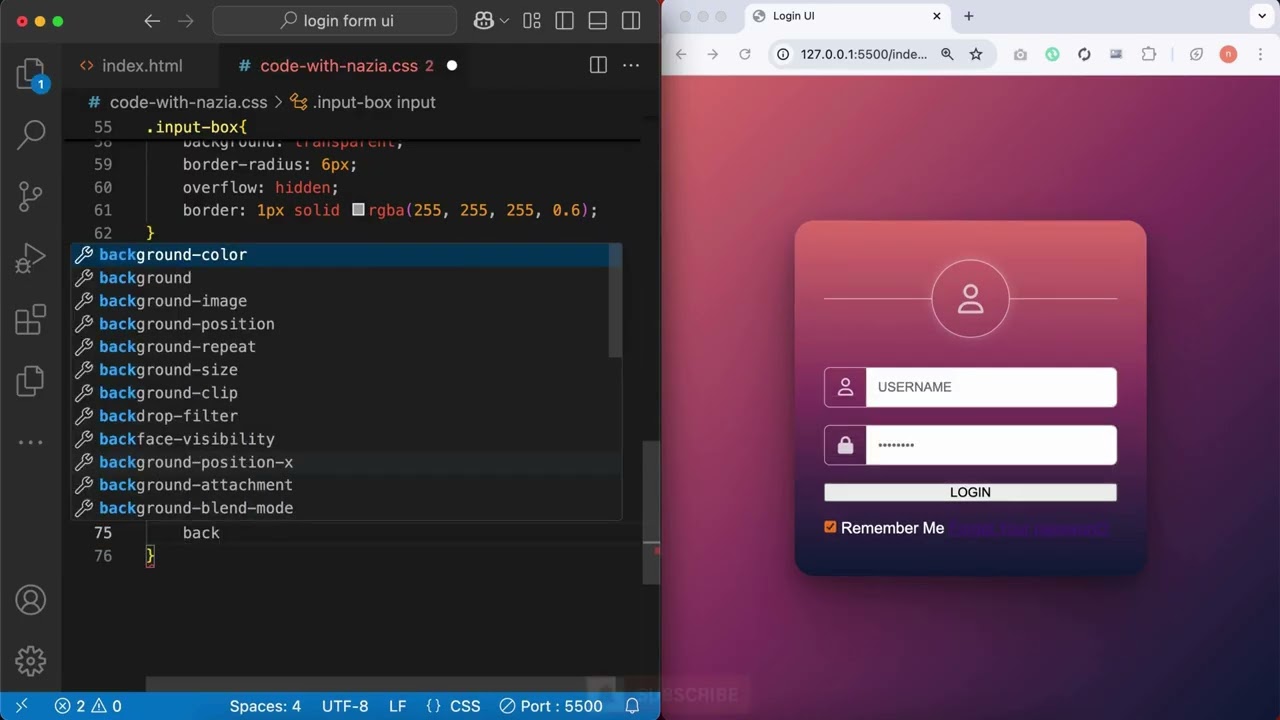
Task: Change the LF end of line sequence
Action: pos(397,706)
